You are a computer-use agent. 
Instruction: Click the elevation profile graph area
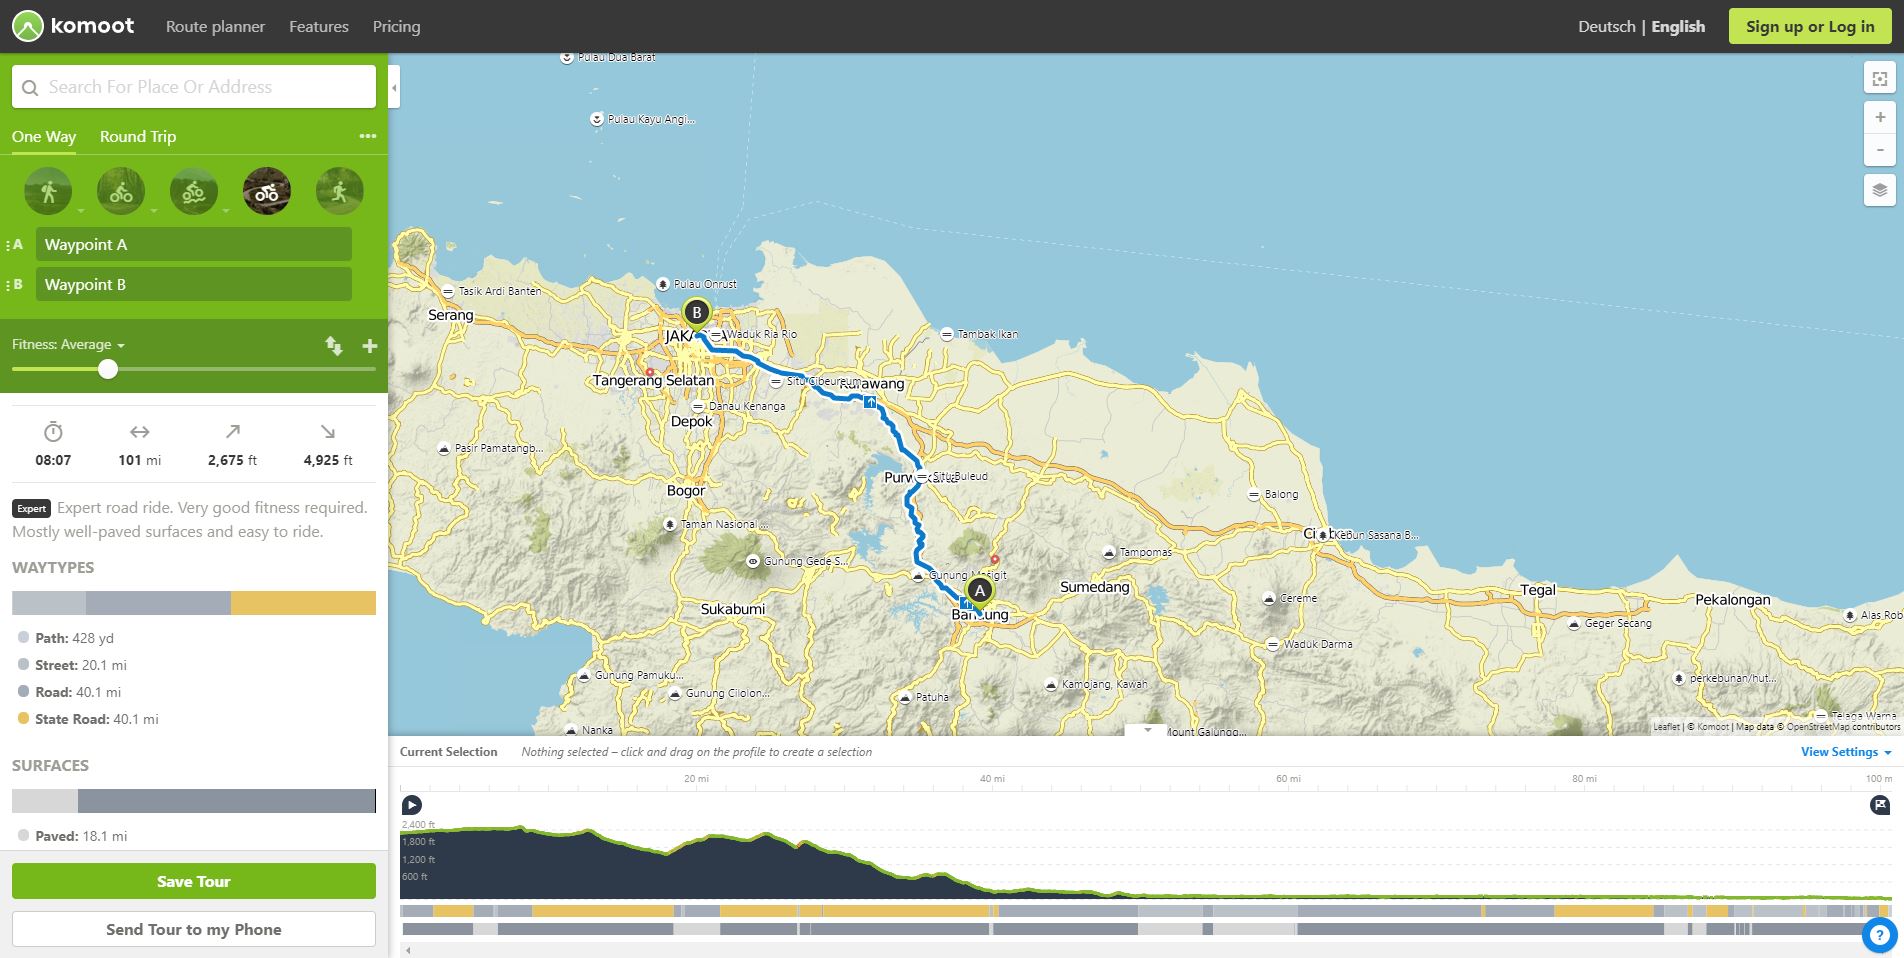coord(1146,860)
